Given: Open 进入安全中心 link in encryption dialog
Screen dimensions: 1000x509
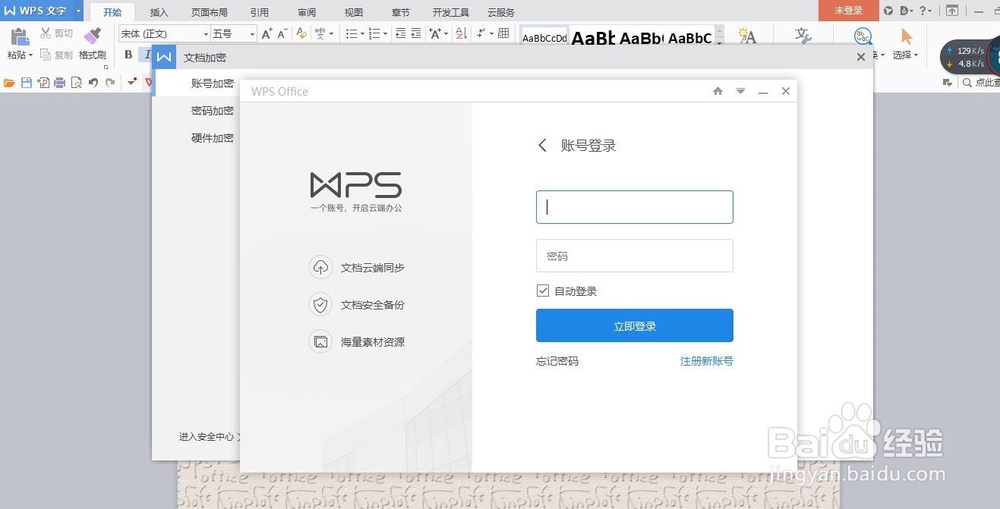Looking at the screenshot, I should (x=210, y=437).
